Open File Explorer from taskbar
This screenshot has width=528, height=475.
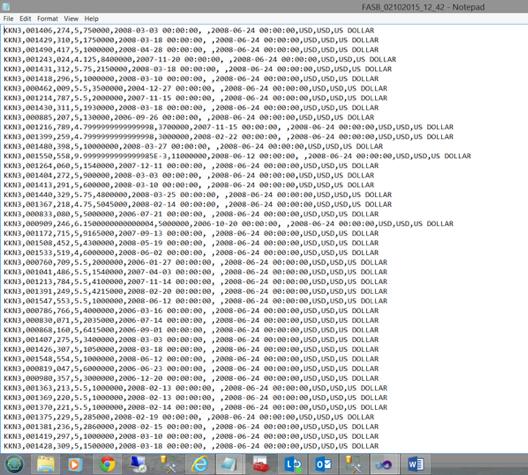[x=46, y=465]
